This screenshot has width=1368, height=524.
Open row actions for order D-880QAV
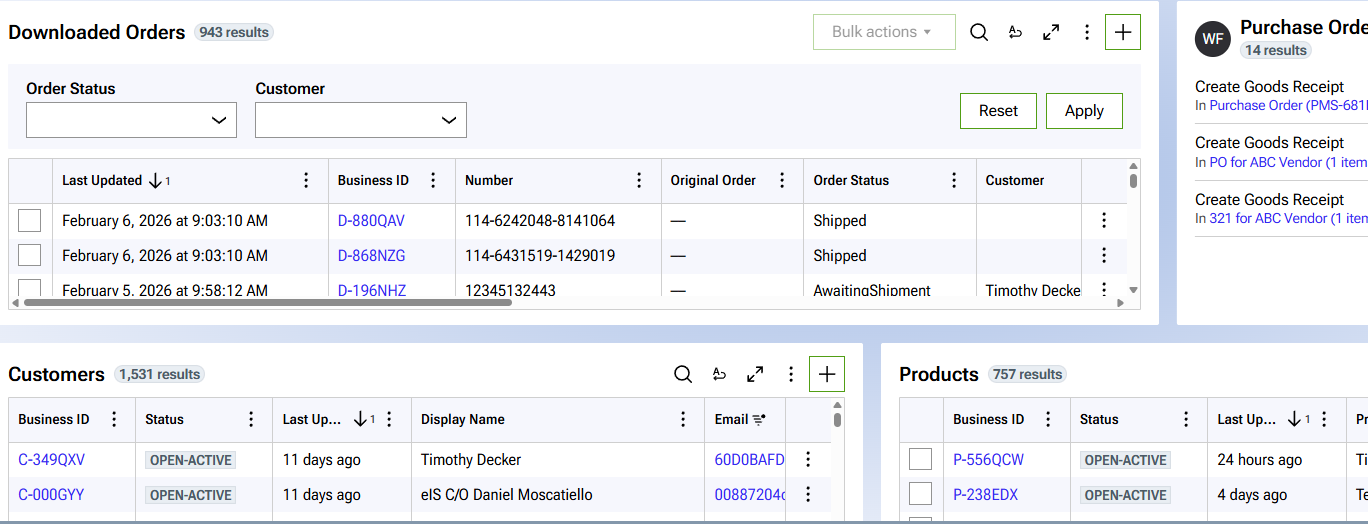(x=1104, y=220)
